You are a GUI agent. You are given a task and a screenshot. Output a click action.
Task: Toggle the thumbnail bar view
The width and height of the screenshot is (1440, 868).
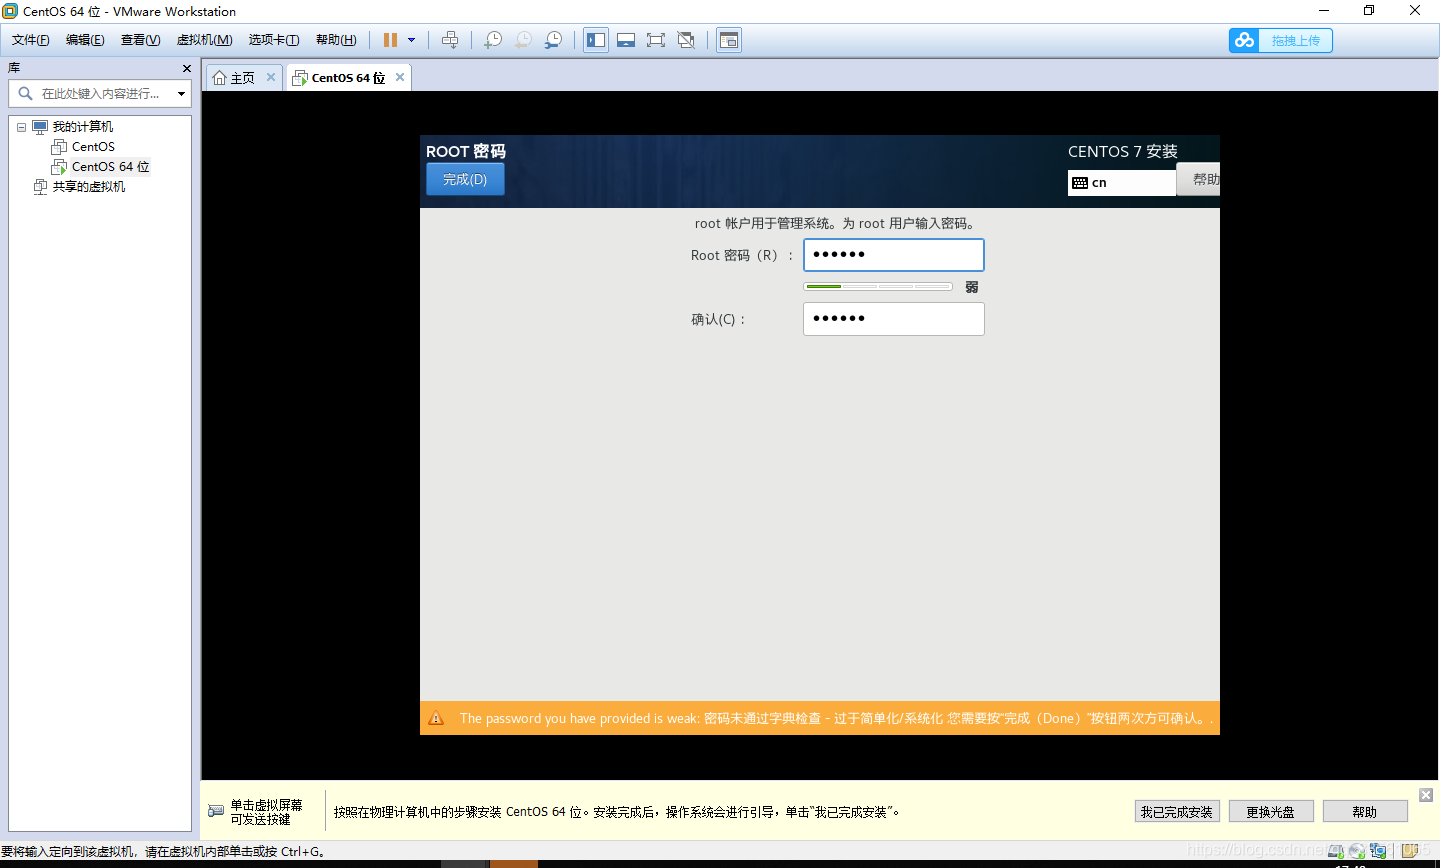pos(626,40)
